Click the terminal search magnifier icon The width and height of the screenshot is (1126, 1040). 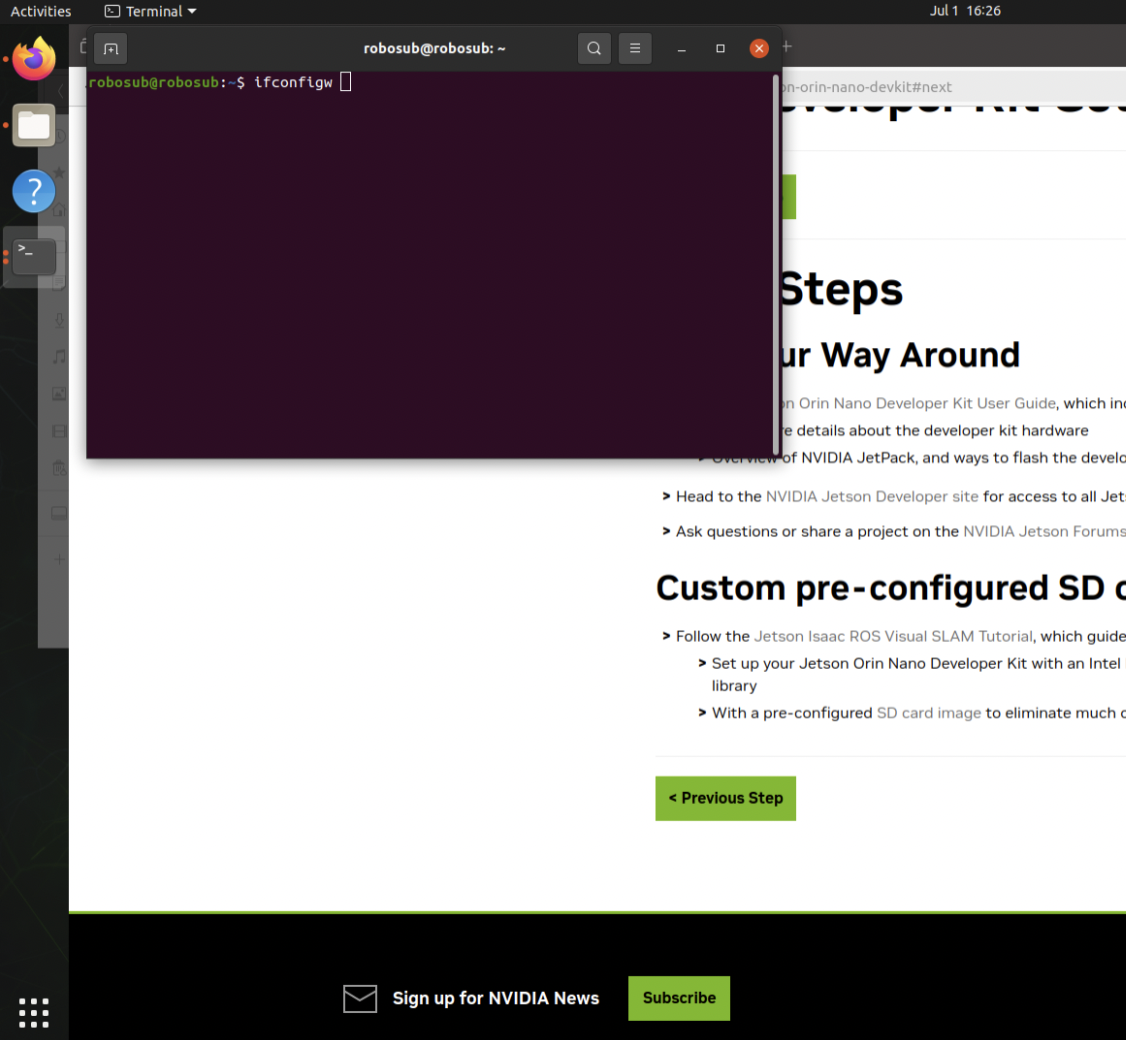pyautogui.click(x=594, y=49)
